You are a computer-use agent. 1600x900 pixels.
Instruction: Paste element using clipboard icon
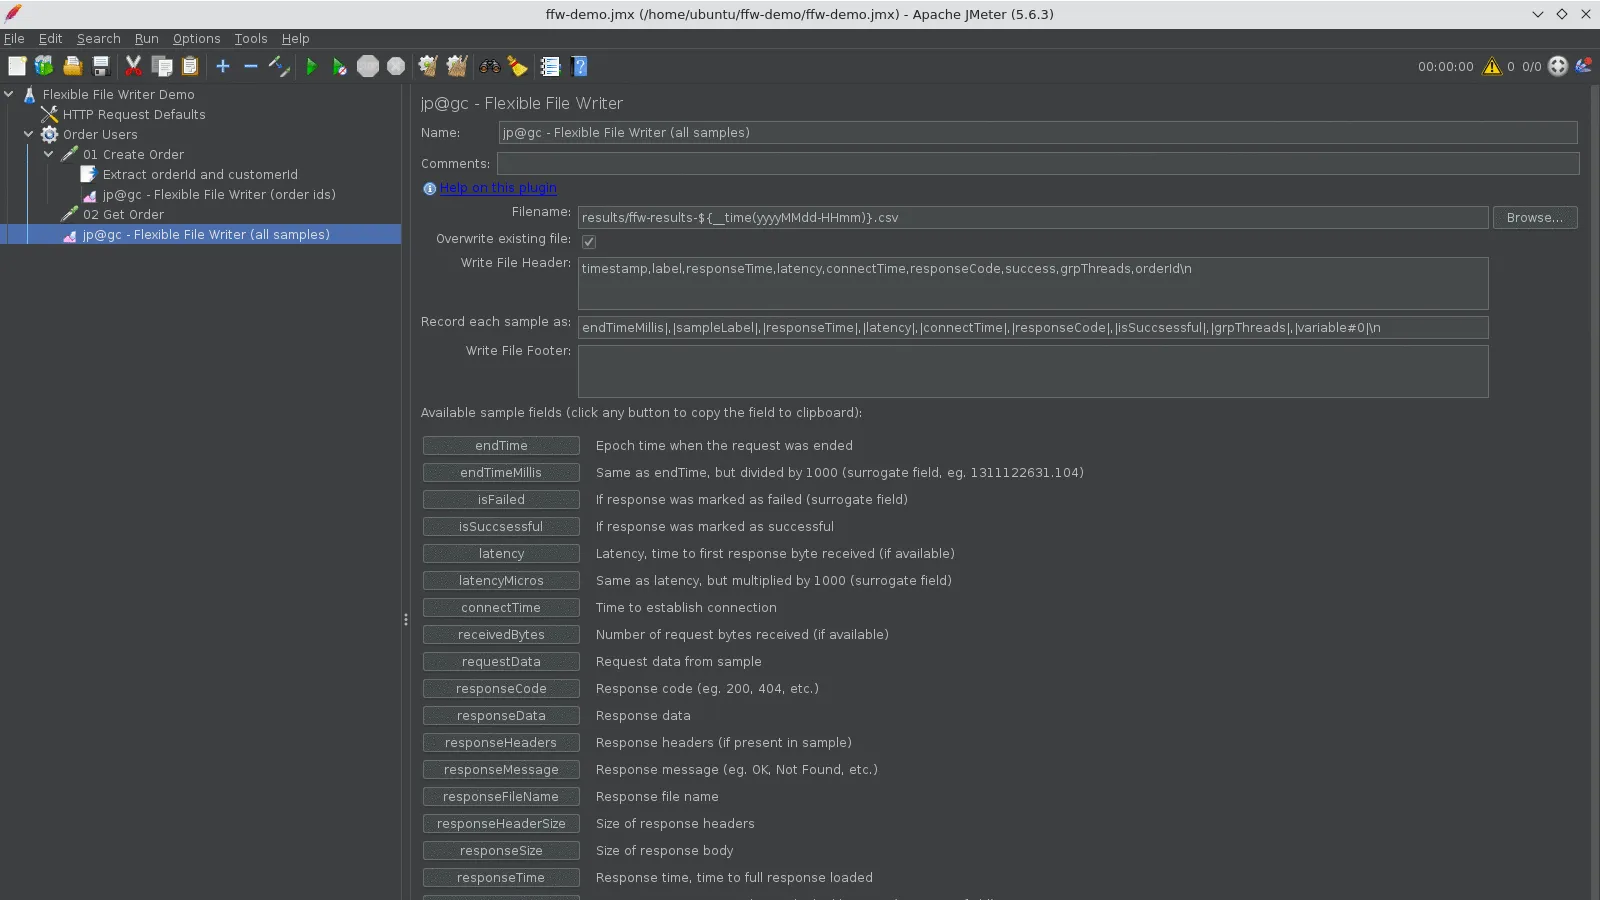(x=190, y=66)
